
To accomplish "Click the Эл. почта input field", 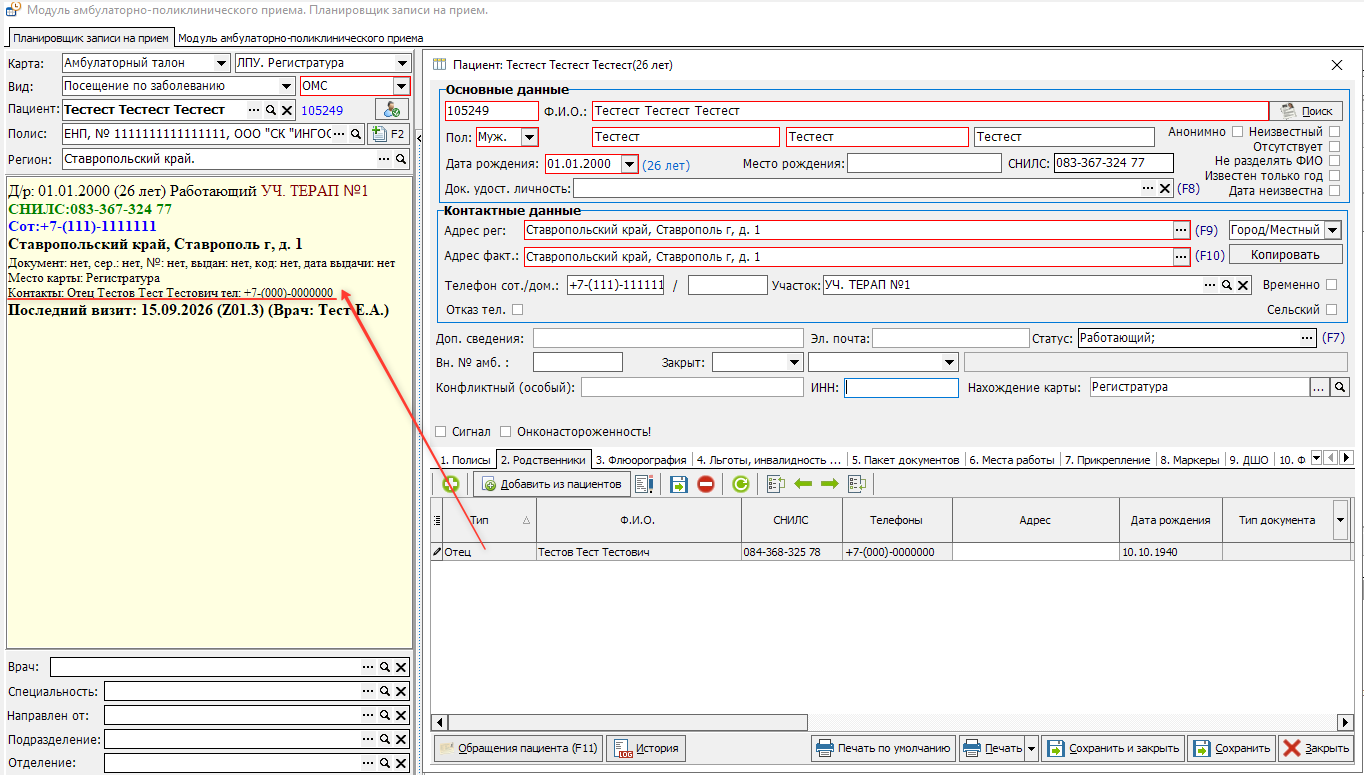I will [951, 338].
